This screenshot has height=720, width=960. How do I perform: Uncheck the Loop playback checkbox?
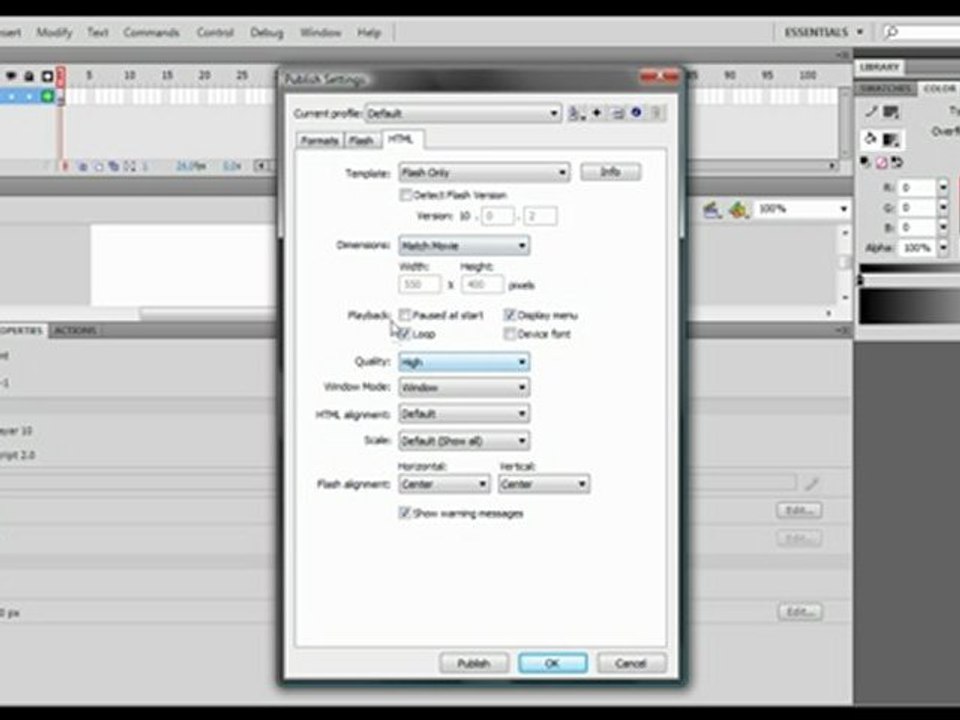pos(404,334)
